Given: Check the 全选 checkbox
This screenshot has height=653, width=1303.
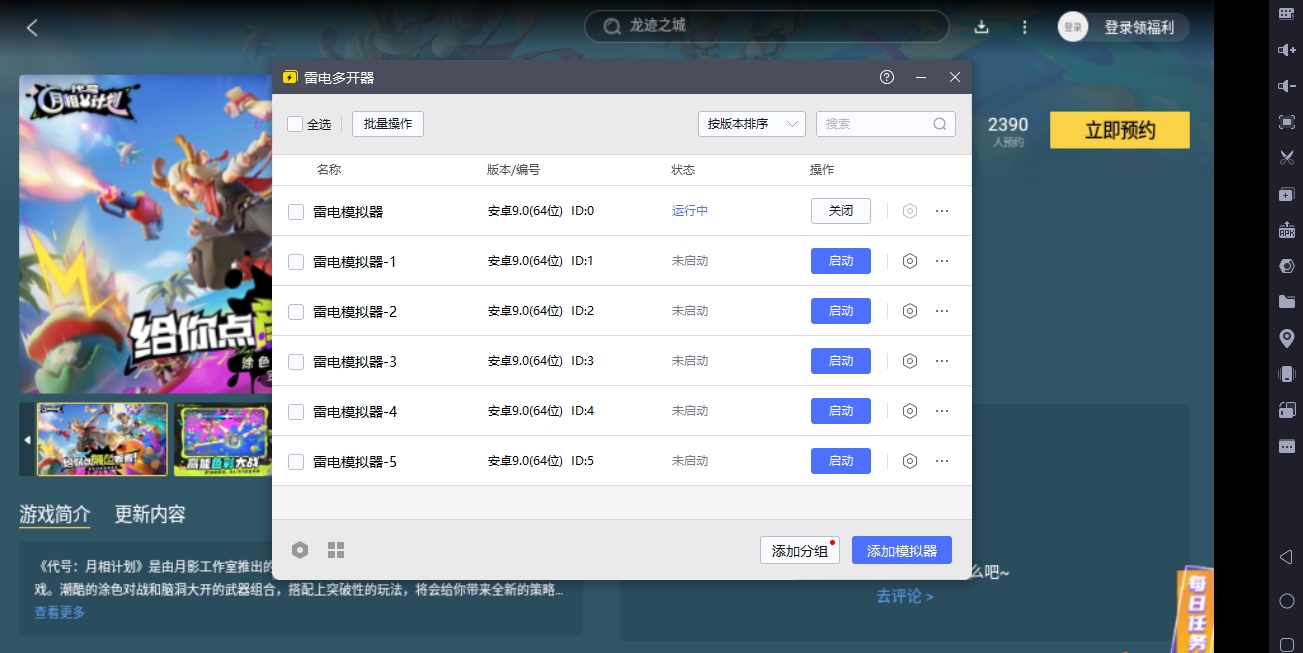Looking at the screenshot, I should (295, 124).
